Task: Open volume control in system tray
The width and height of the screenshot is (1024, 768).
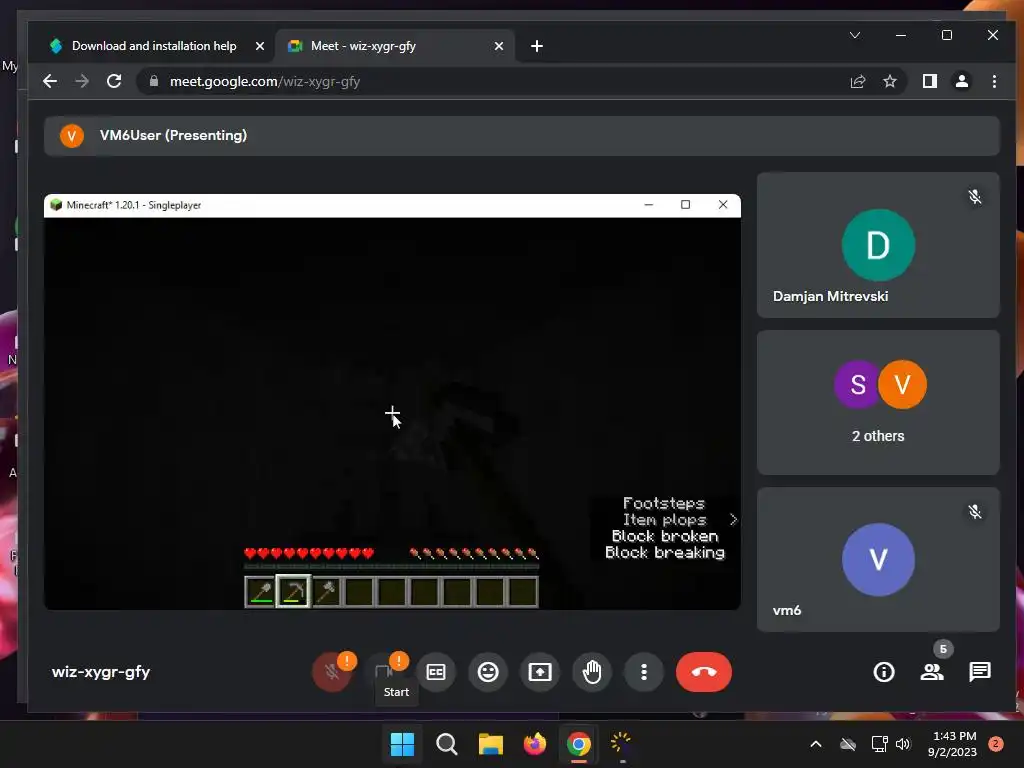Action: [x=903, y=744]
